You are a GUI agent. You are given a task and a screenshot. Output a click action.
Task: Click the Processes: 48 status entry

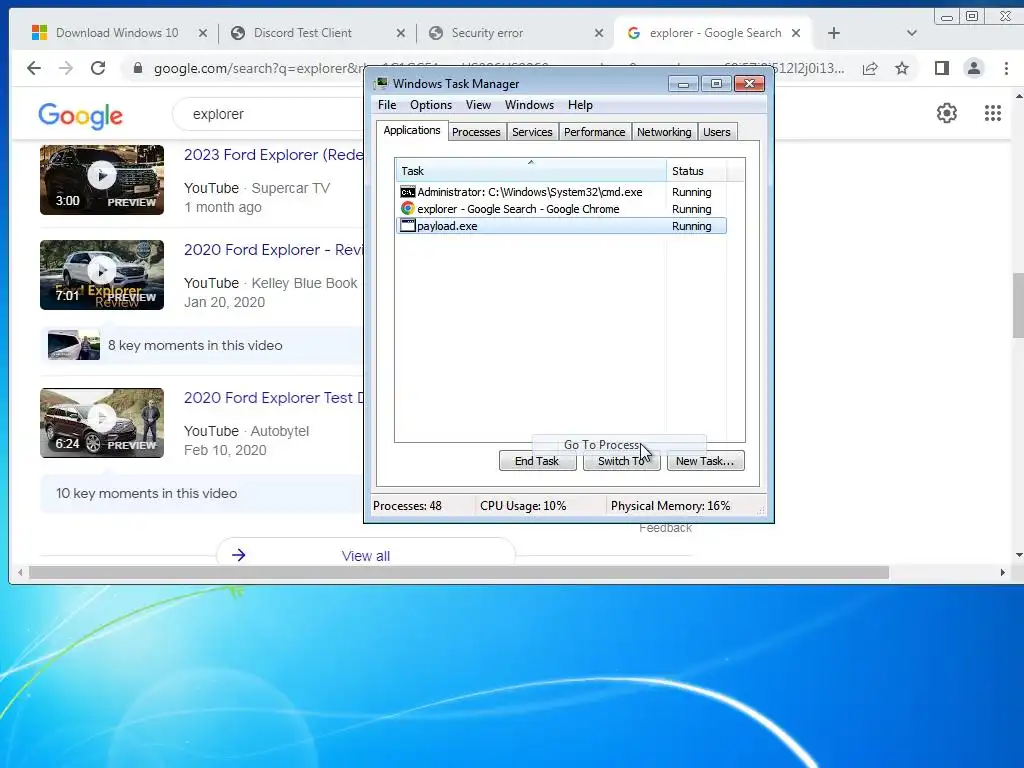pos(408,506)
